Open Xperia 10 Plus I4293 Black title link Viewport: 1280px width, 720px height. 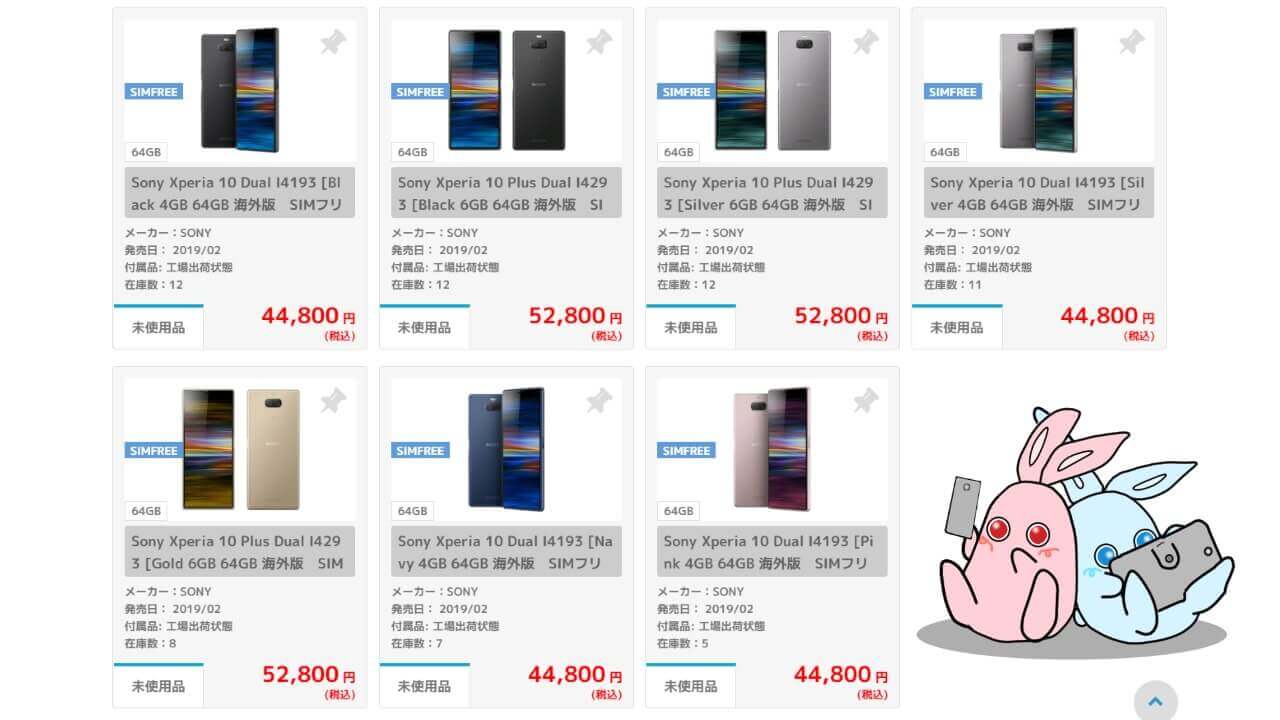pos(504,193)
